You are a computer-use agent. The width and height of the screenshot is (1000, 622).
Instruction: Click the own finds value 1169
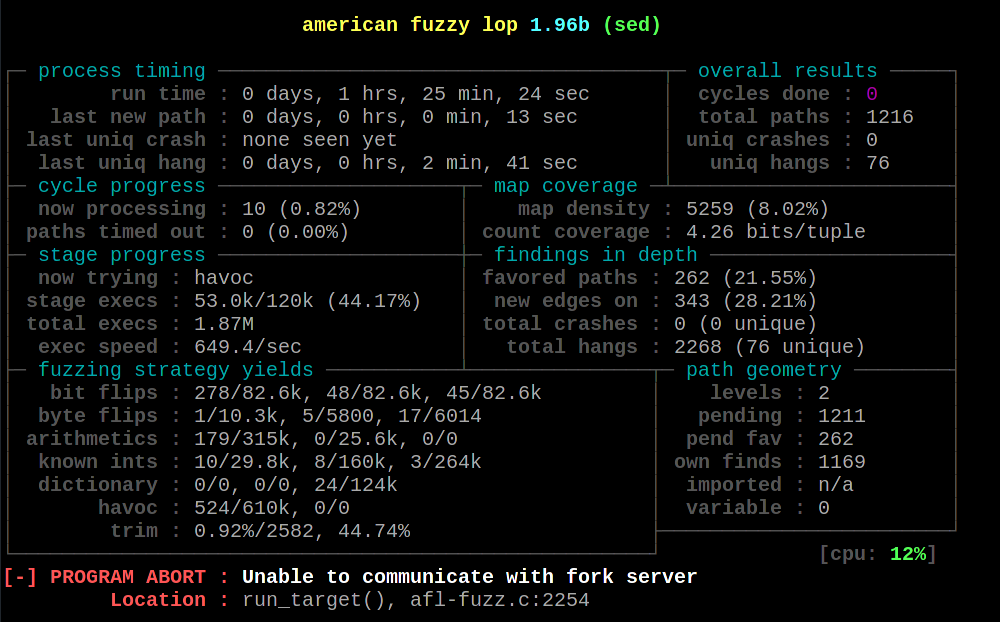coord(842,461)
